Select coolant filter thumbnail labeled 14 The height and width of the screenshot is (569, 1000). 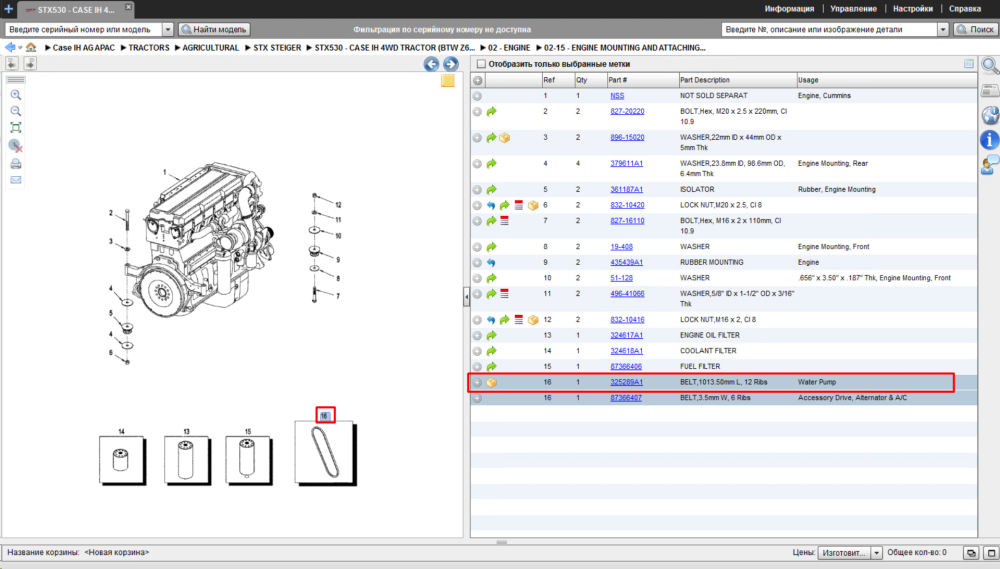click(x=122, y=460)
